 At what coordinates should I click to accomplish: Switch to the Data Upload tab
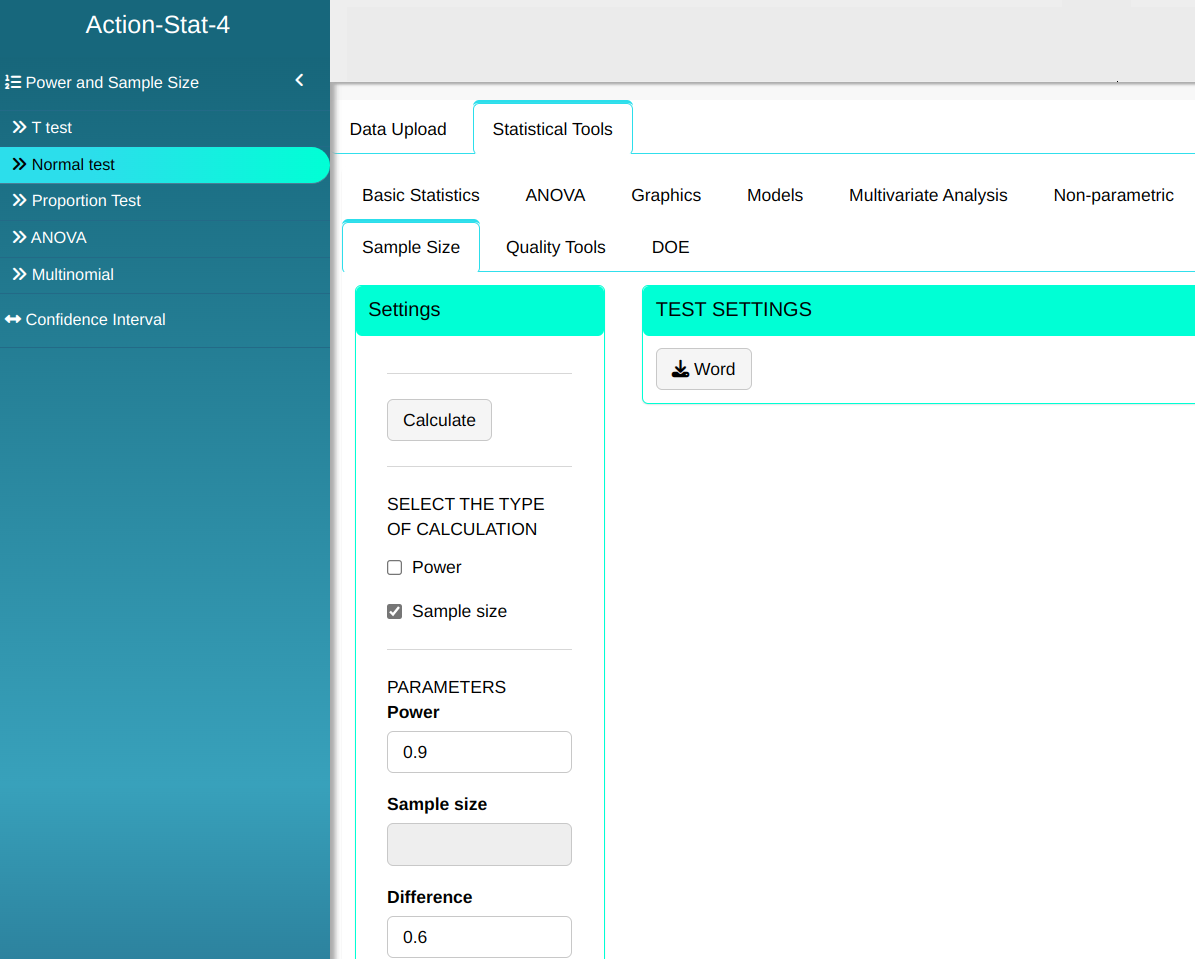pyautogui.click(x=398, y=130)
